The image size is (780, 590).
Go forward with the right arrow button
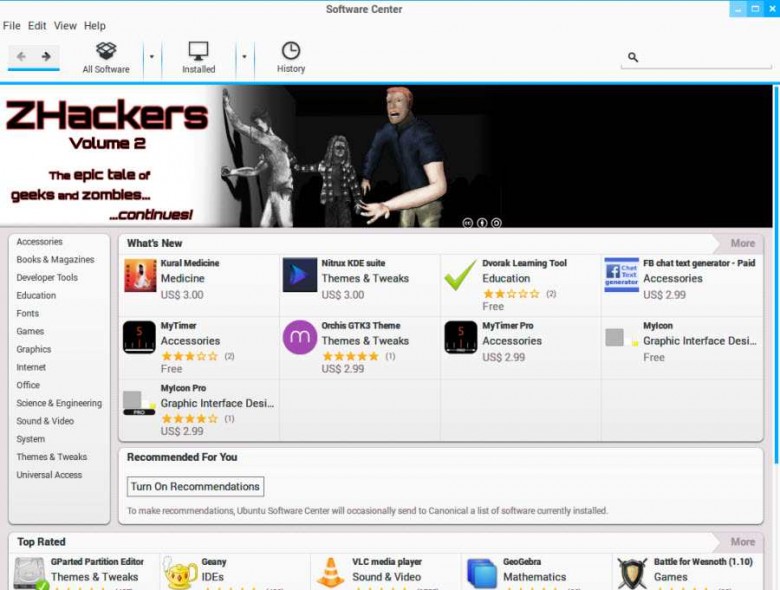pyautogui.click(x=46, y=56)
